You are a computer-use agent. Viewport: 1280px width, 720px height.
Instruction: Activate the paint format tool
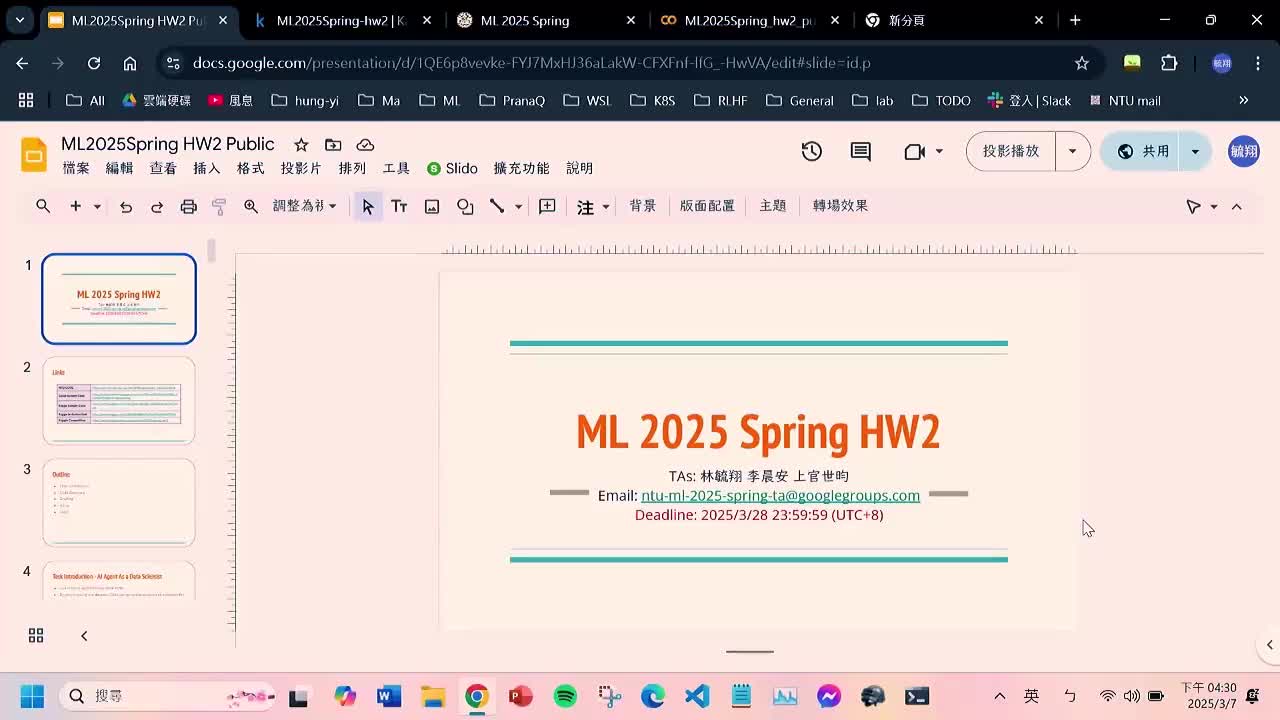coord(219,206)
